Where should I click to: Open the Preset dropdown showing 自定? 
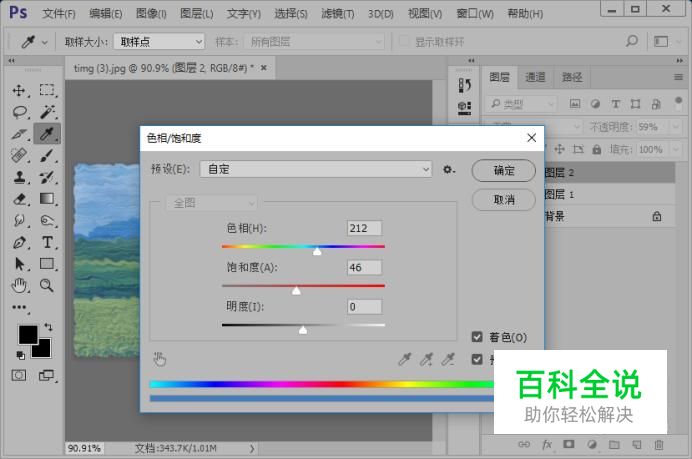pyautogui.click(x=316, y=169)
